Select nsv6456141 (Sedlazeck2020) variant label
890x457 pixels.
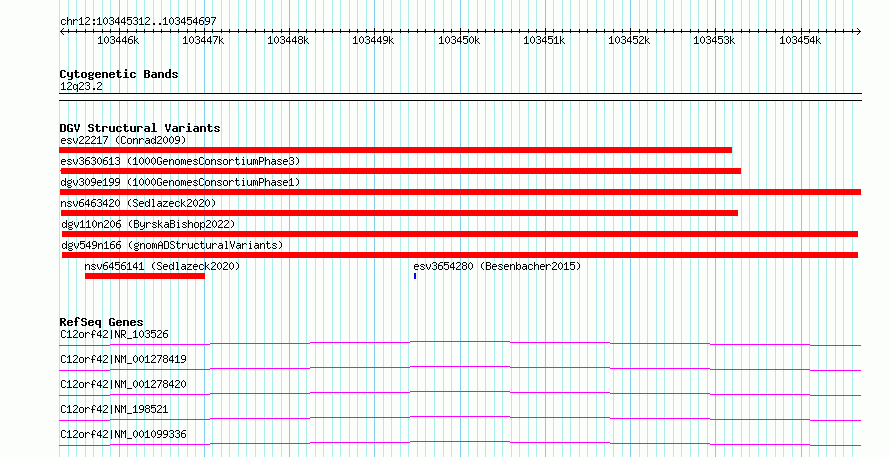coord(162,266)
